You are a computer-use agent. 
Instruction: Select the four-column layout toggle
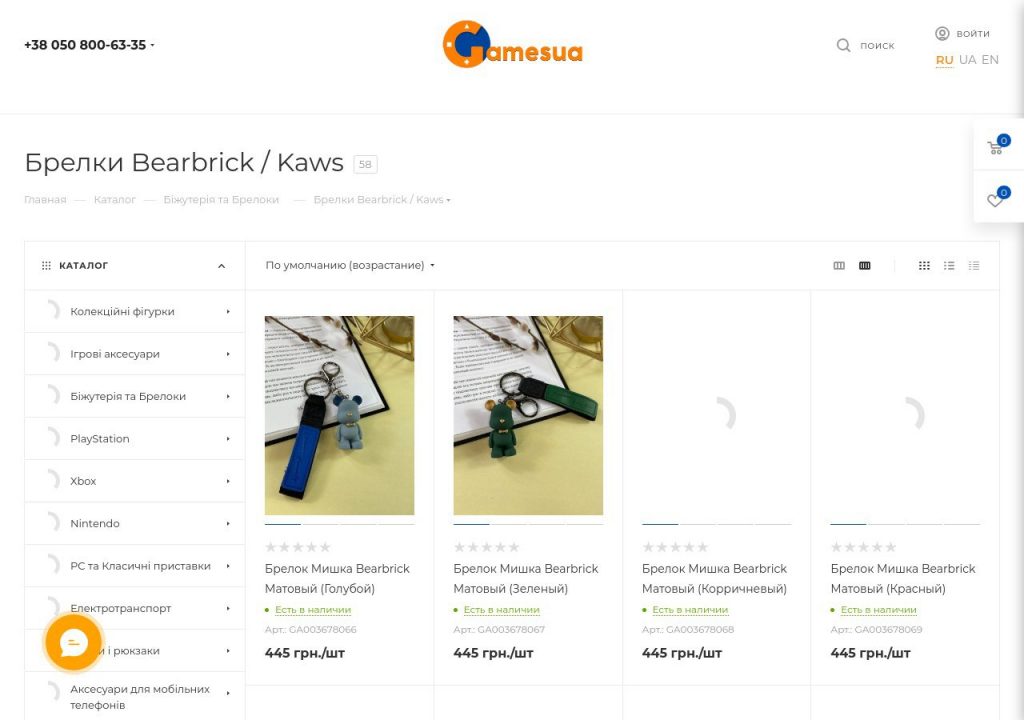click(865, 265)
